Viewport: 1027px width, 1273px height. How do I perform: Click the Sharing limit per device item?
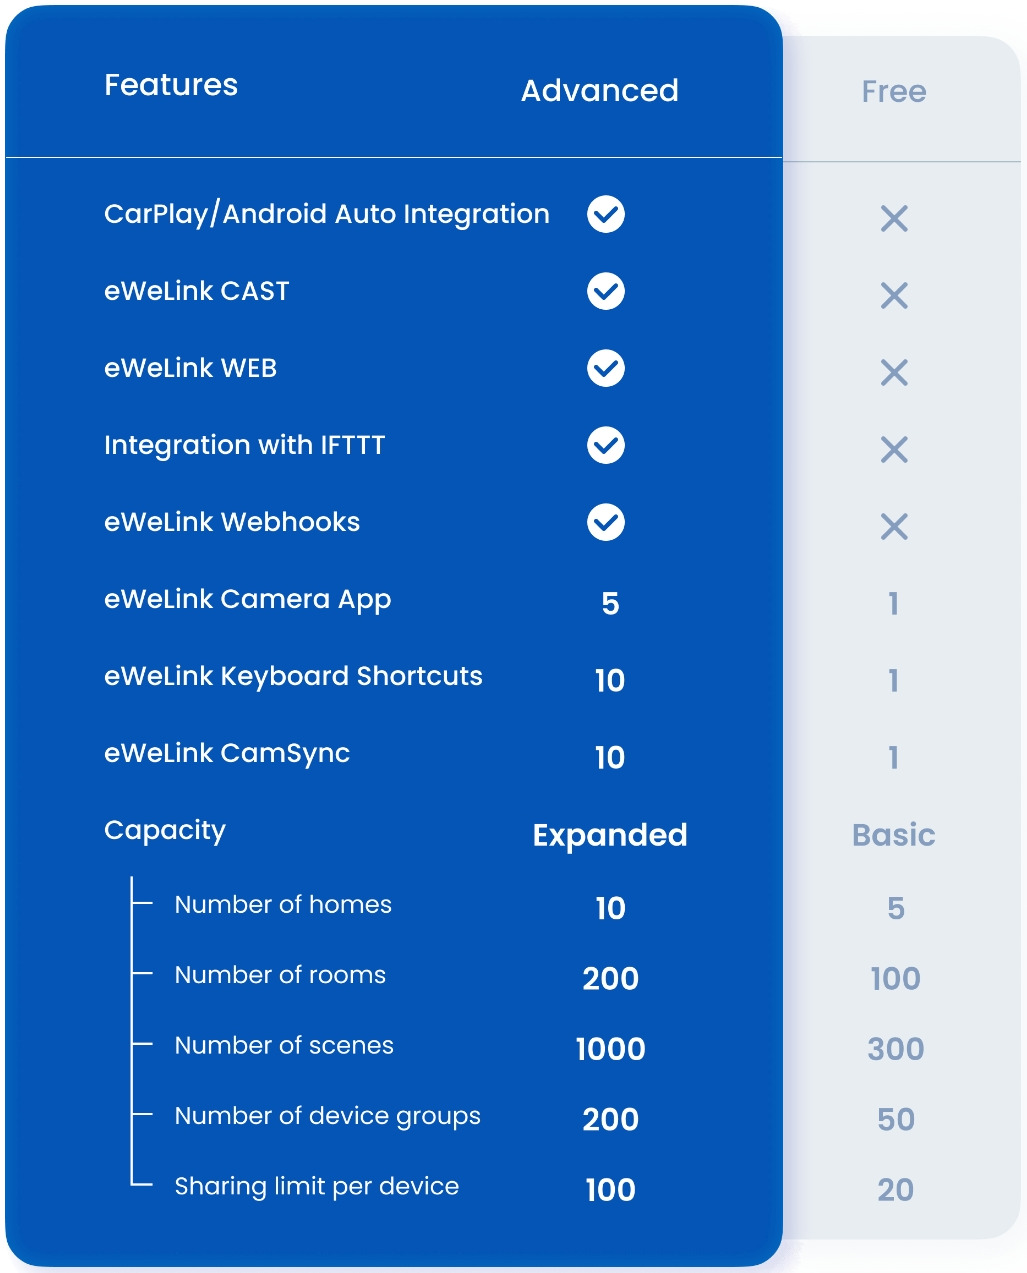(317, 1187)
